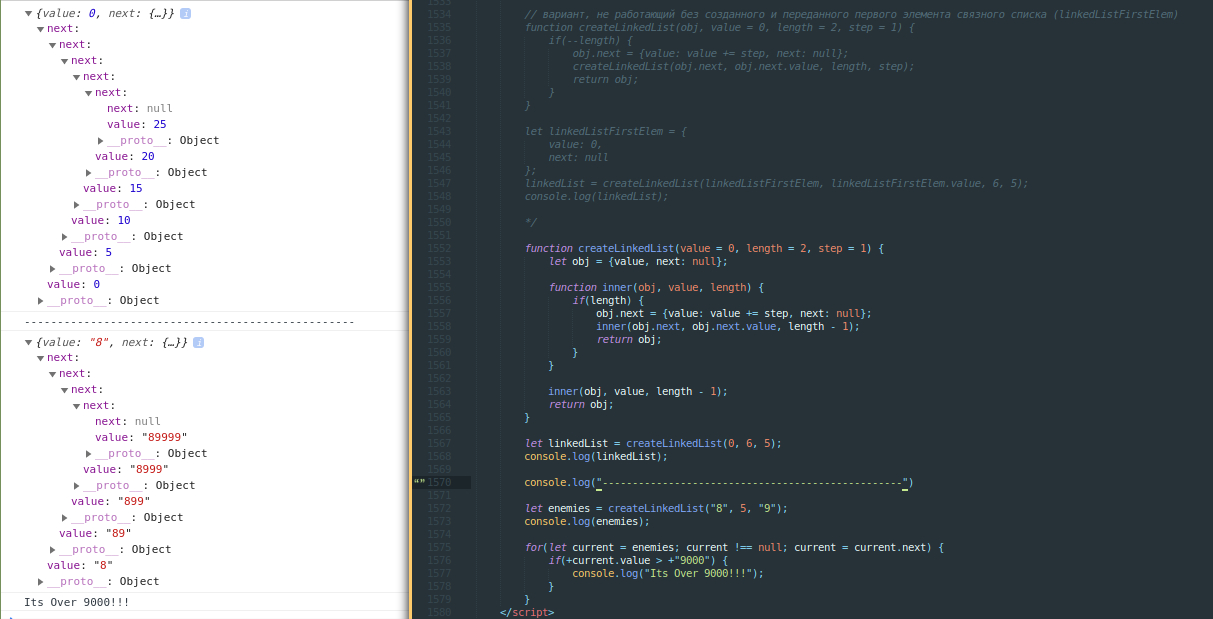Expand the __proto__ entry below value: "899"
The width and height of the screenshot is (1213, 619).
pyautogui.click(x=65, y=518)
